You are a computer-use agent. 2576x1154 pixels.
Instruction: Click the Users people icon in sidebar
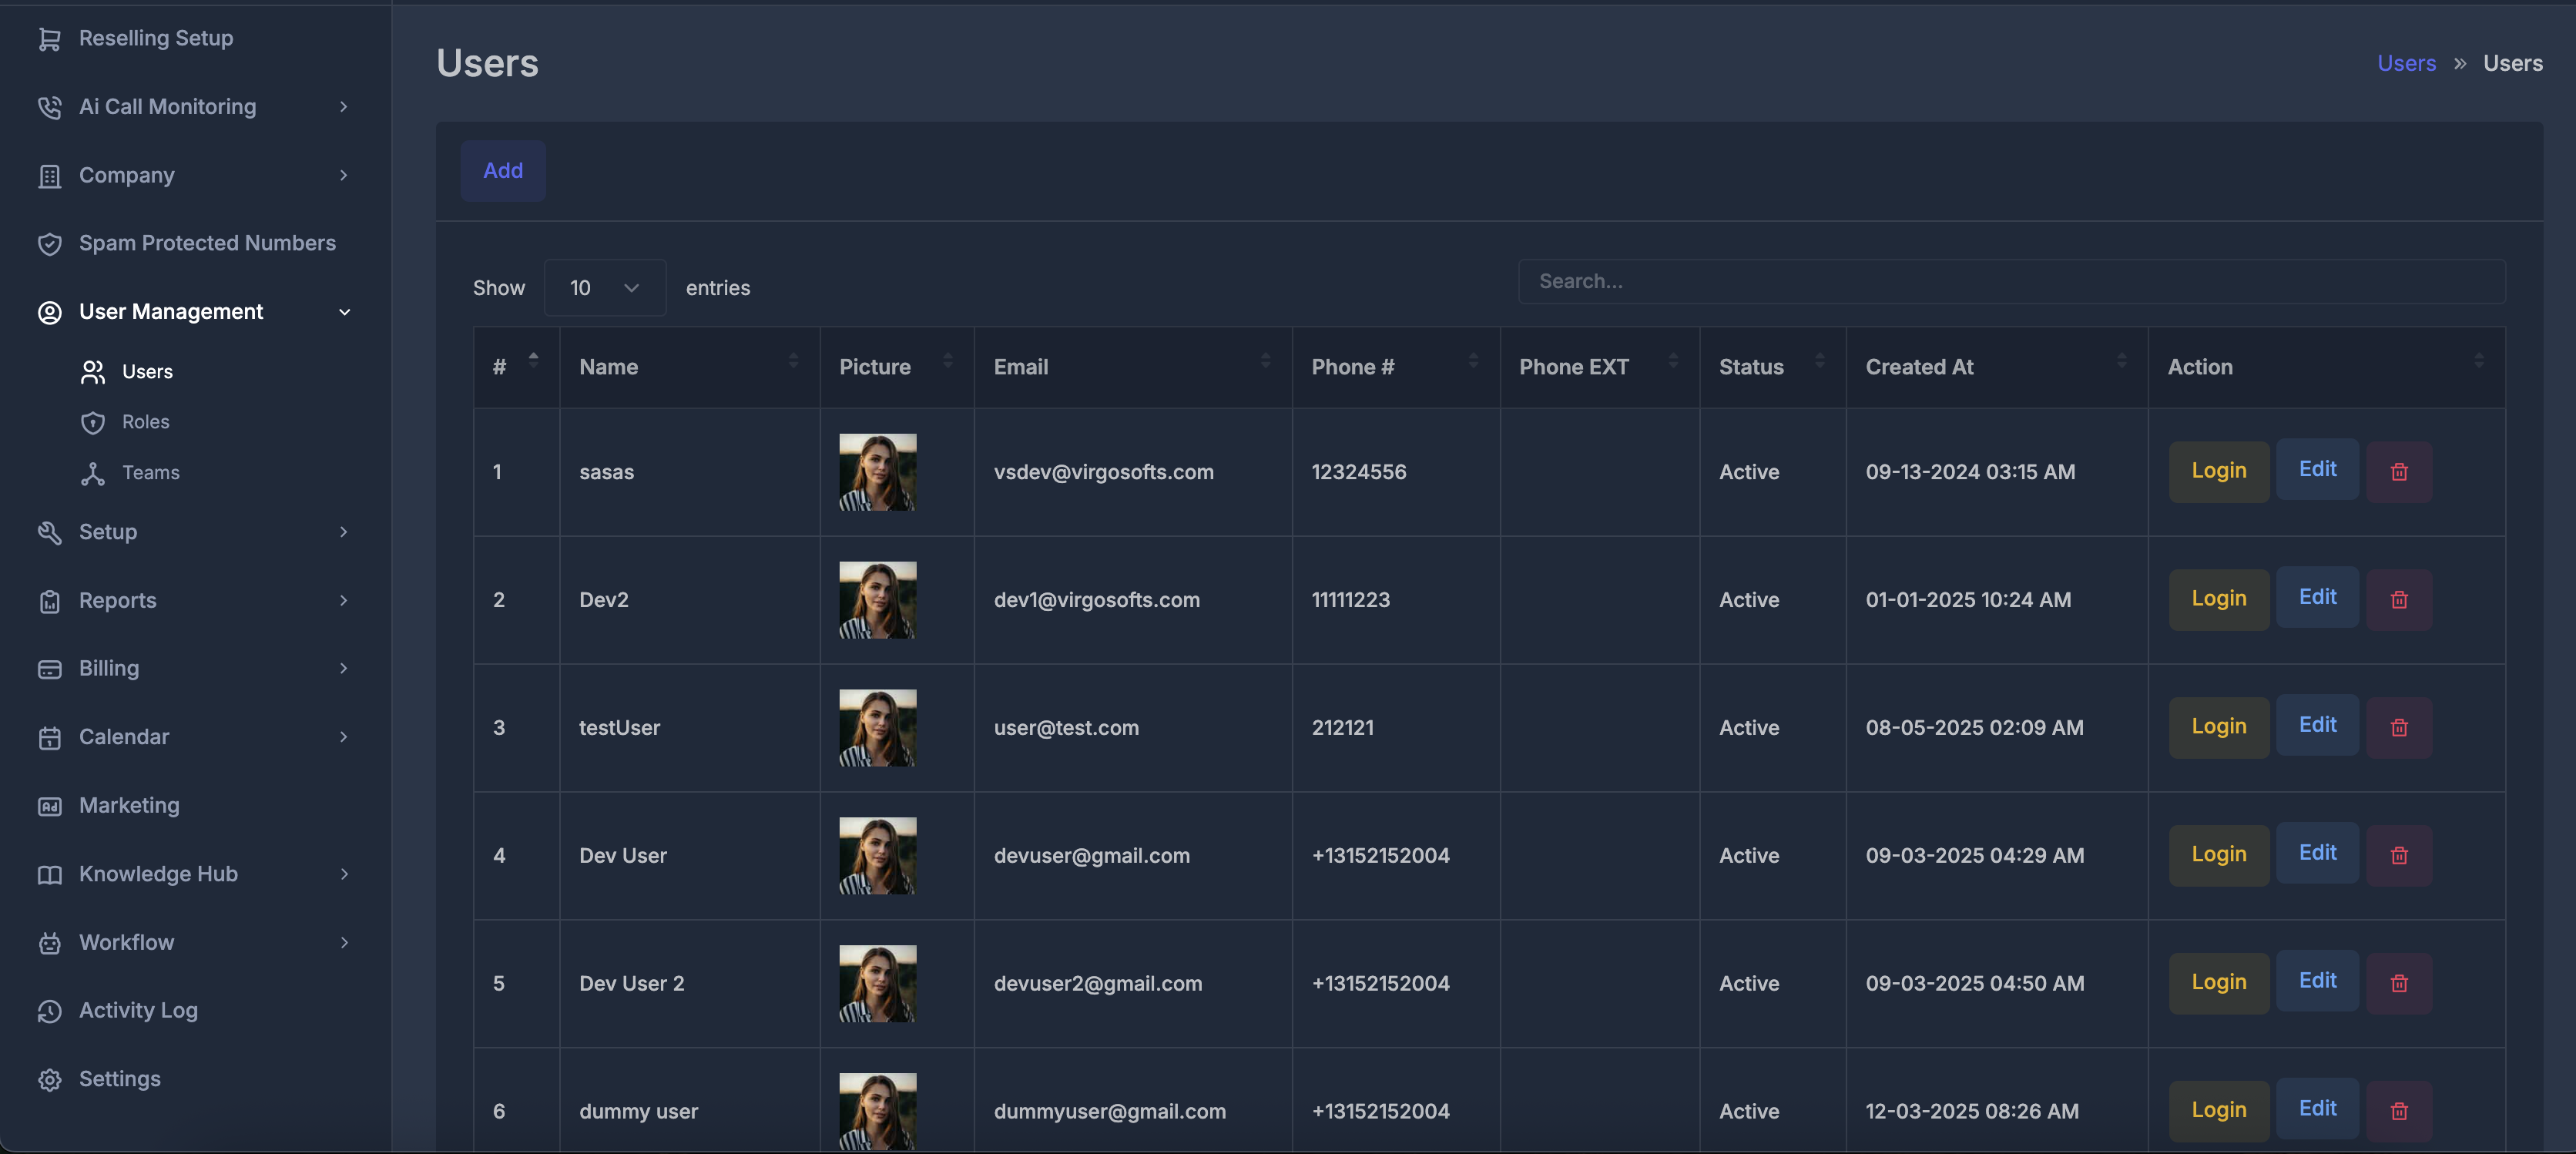coord(93,372)
